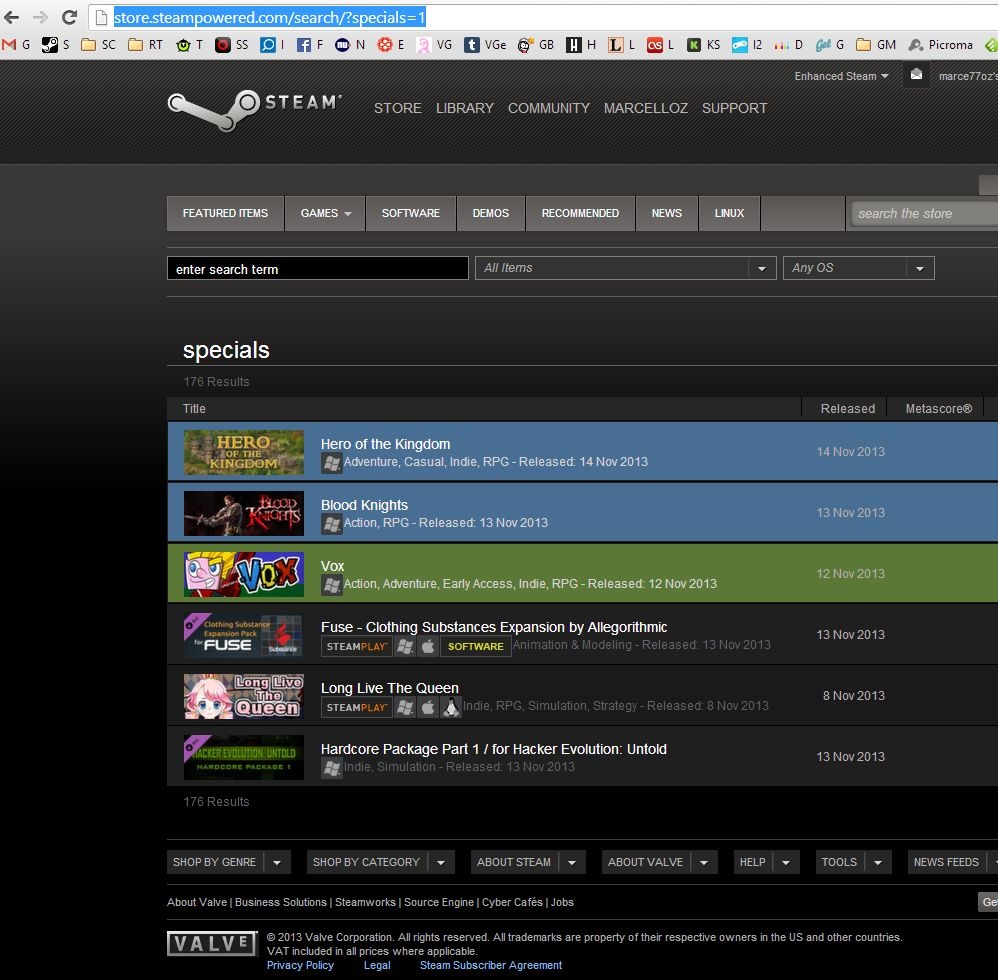998x980 pixels.
Task: Switch to the Recommended tab
Action: [x=580, y=213]
